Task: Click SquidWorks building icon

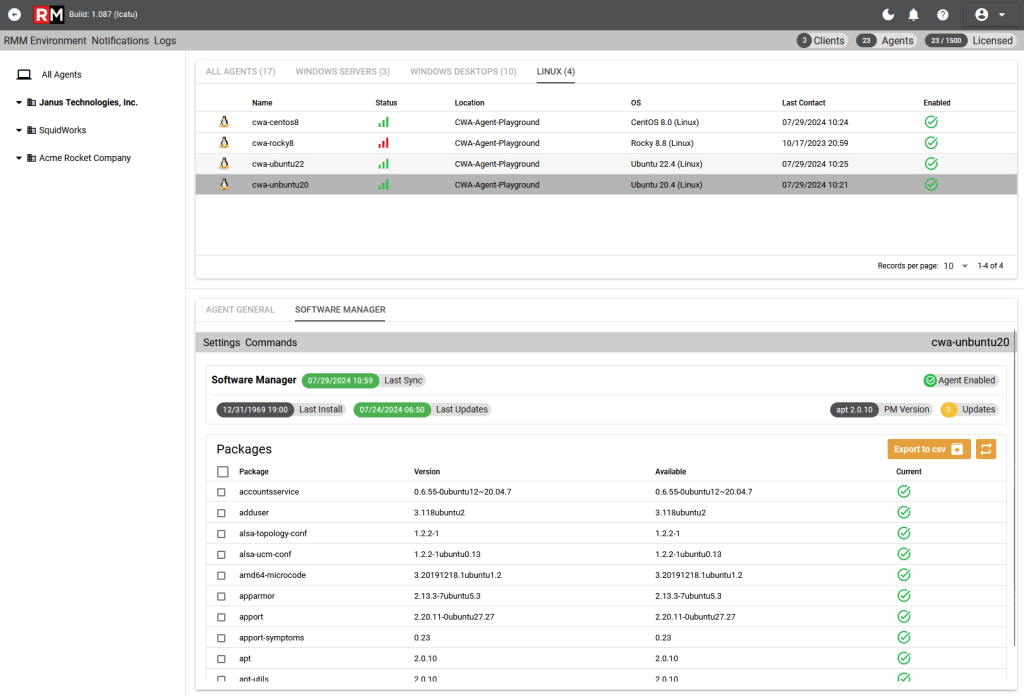Action: (x=31, y=130)
